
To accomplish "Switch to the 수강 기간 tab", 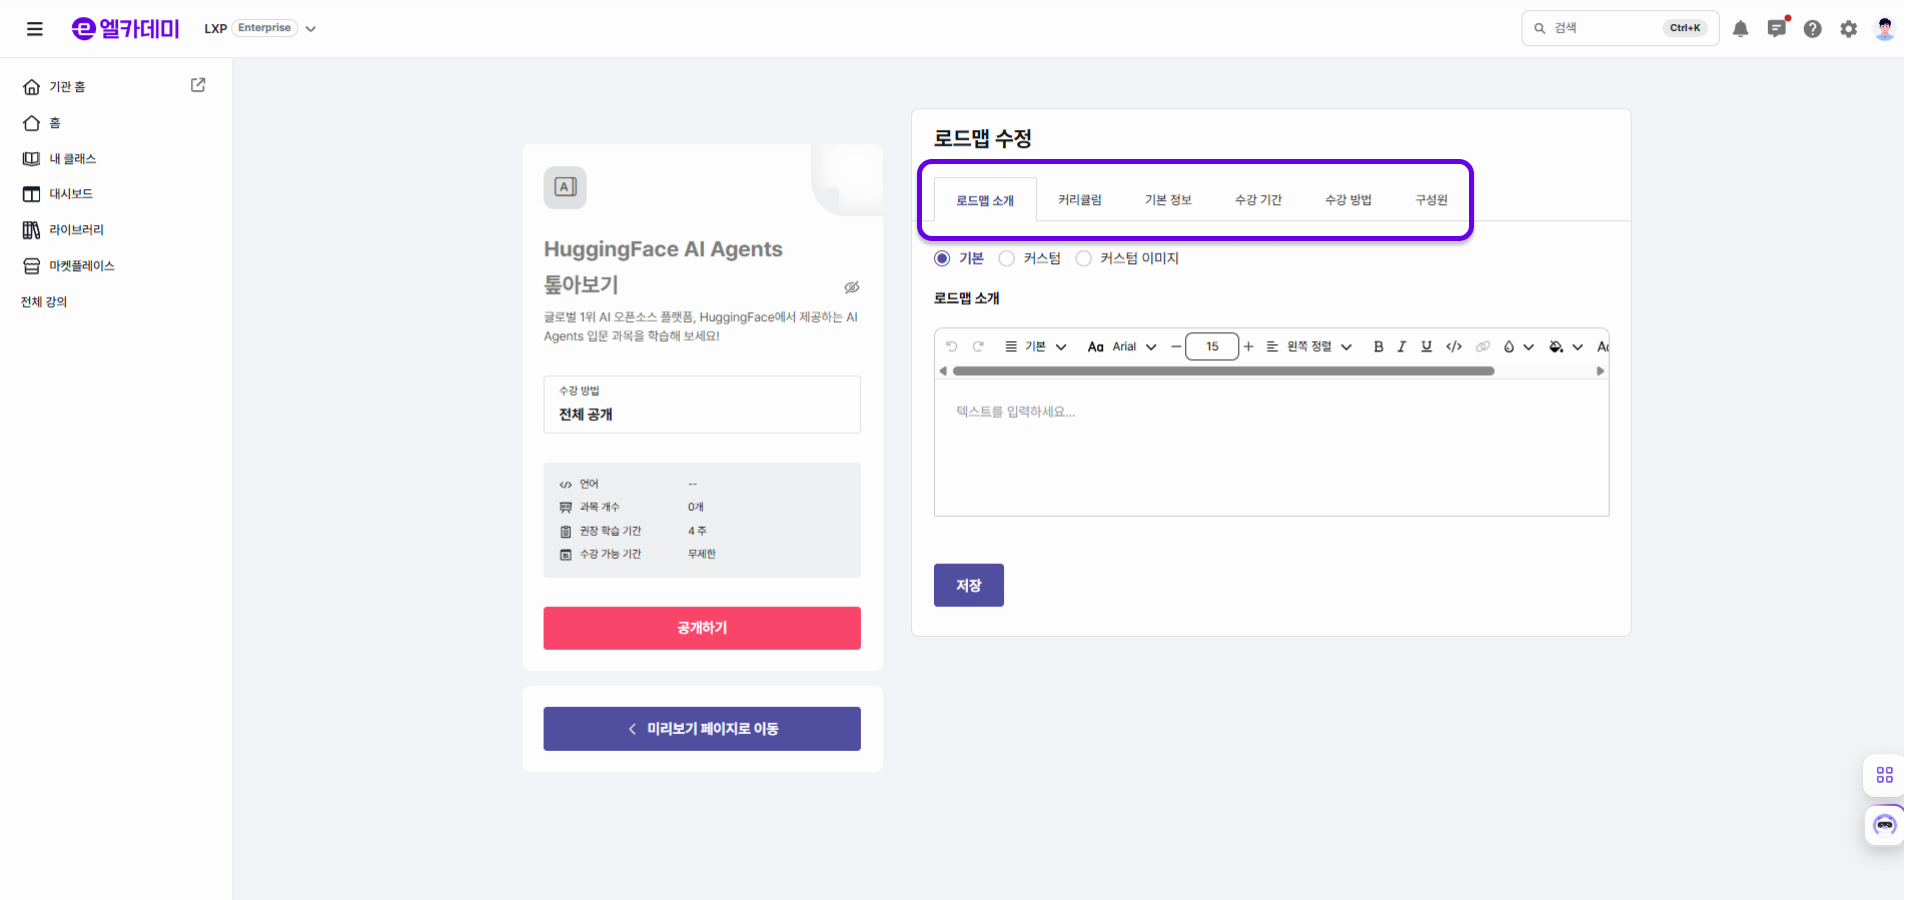I will pyautogui.click(x=1258, y=200).
